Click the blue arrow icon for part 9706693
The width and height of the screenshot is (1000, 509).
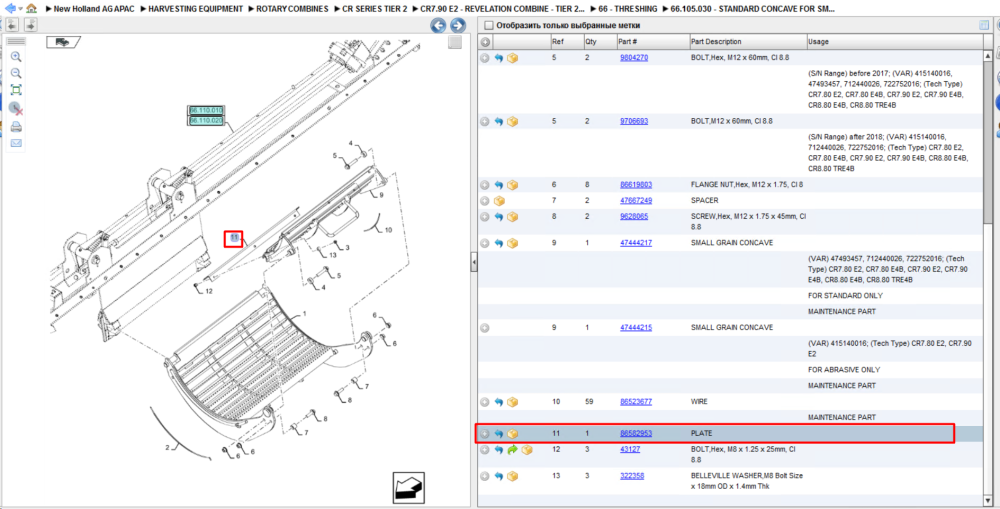click(x=499, y=121)
